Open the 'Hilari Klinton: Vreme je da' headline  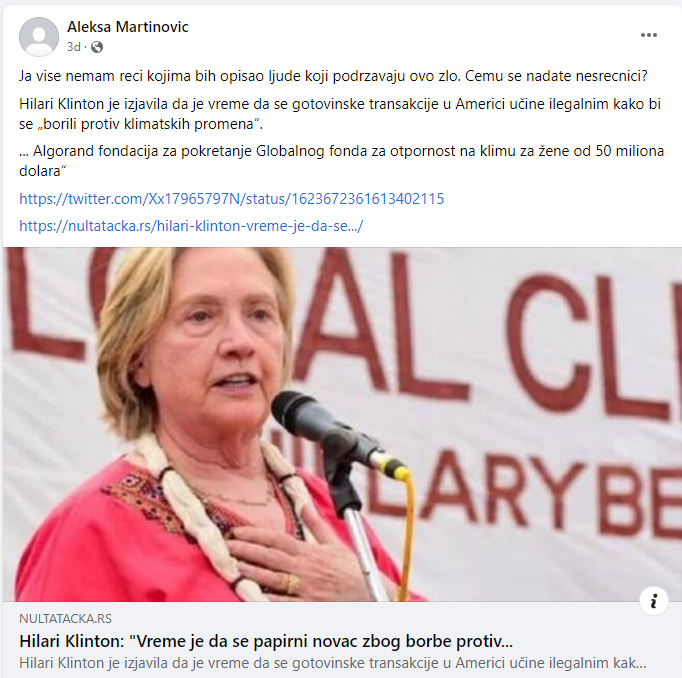(x=266, y=641)
